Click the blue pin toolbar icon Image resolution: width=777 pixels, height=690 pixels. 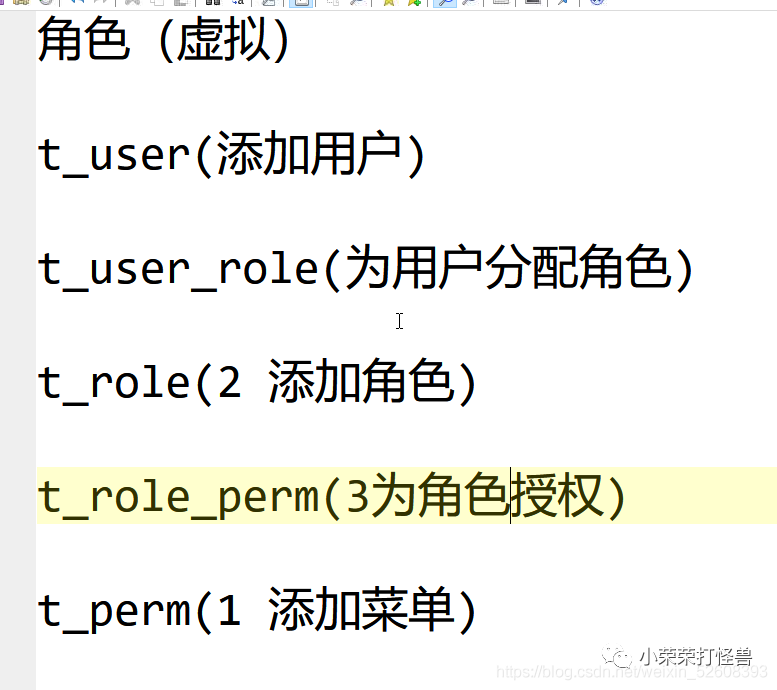click(563, 2)
